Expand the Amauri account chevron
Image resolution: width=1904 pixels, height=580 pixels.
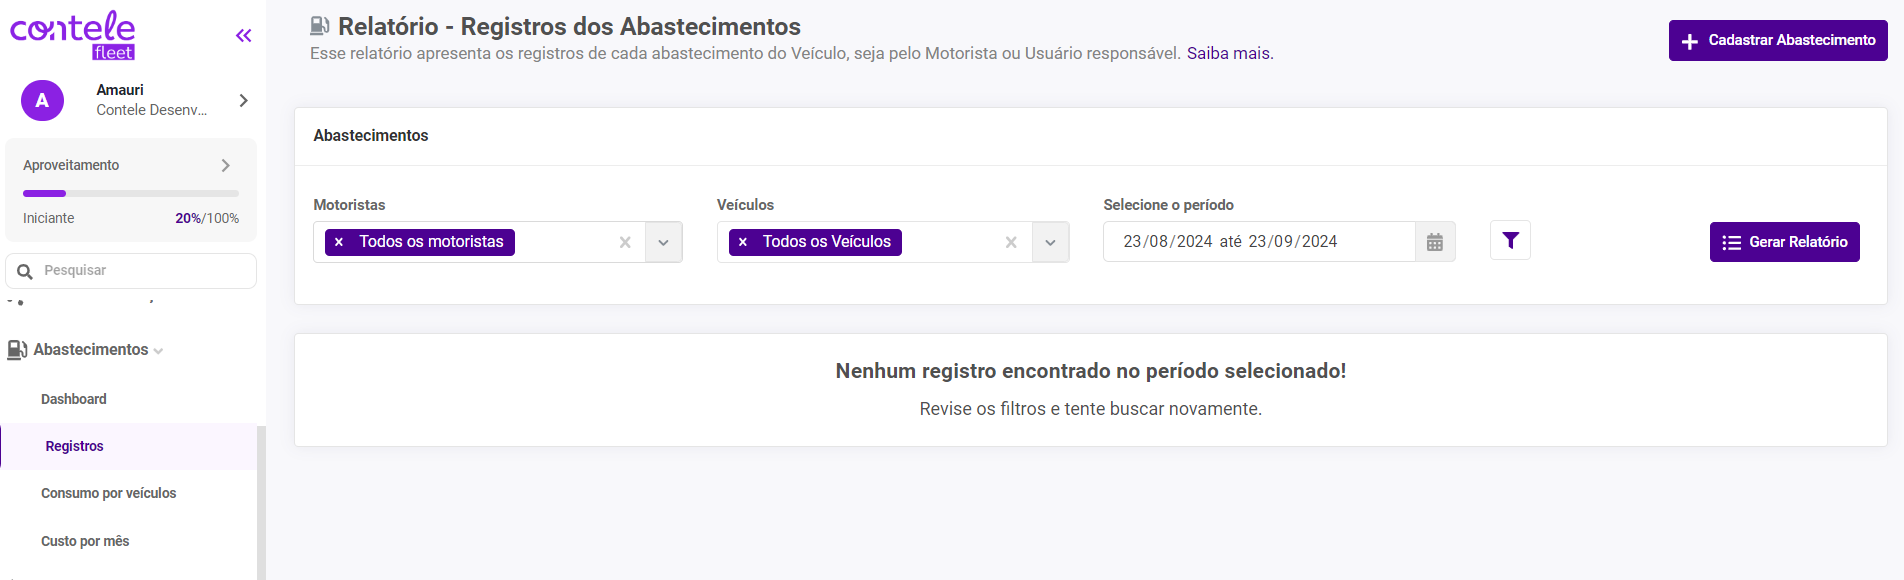(x=243, y=100)
